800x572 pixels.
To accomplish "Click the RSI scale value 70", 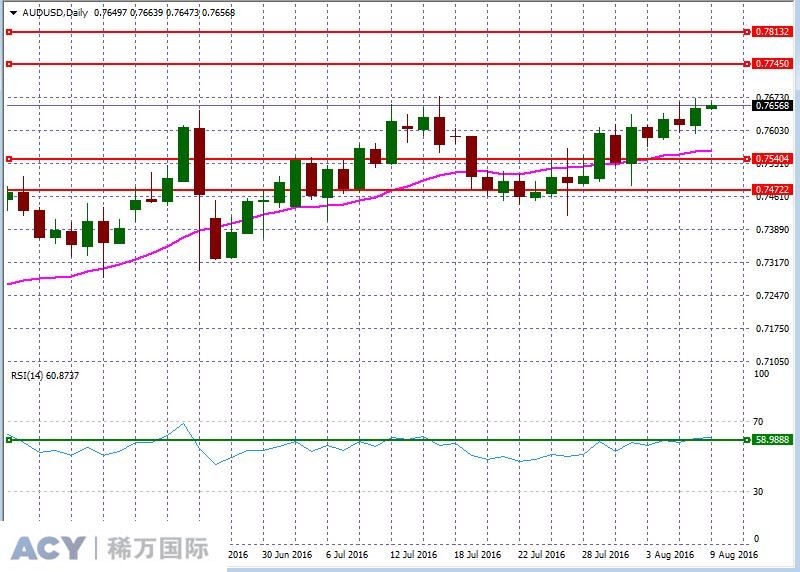I will click(759, 421).
